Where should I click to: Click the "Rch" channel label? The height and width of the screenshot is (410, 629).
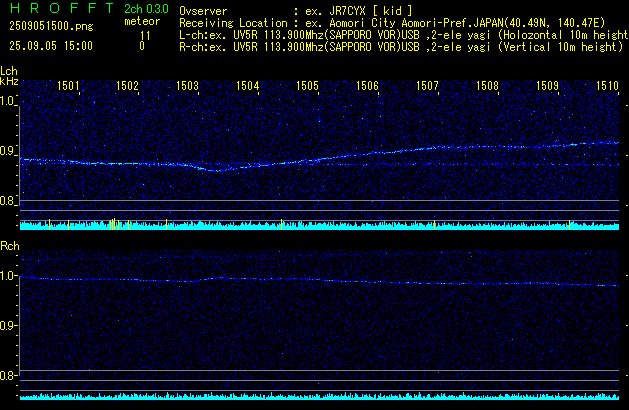coord(10,246)
